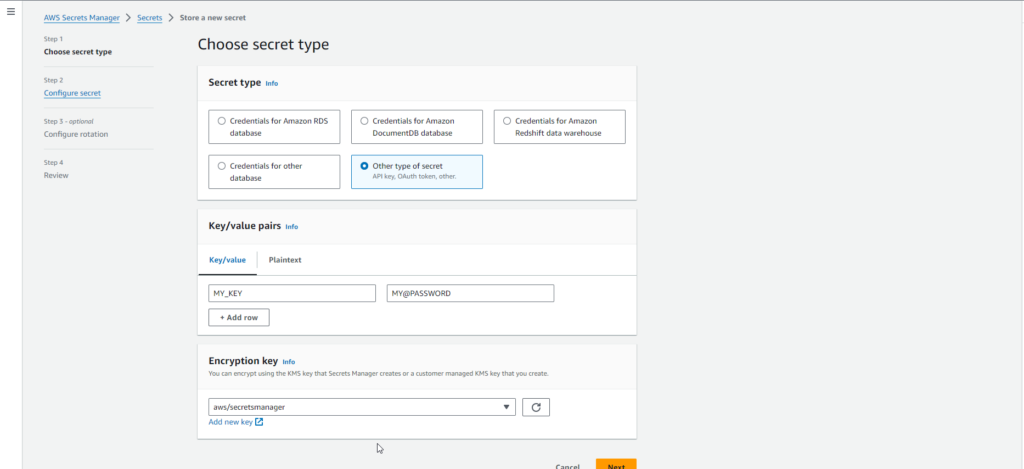
Task: Click the external link icon by Add new key
Action: 259,422
